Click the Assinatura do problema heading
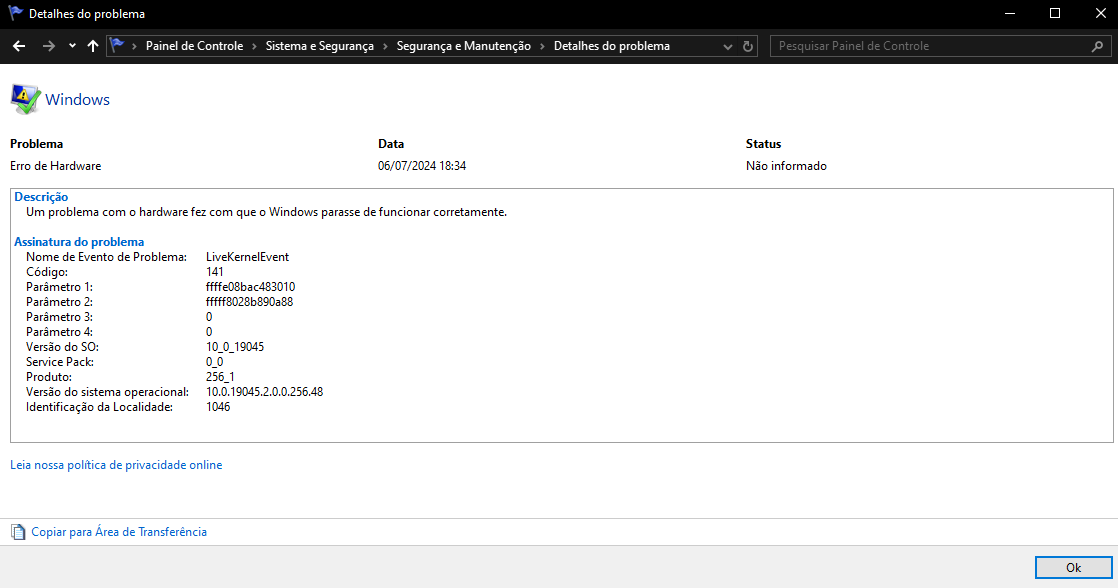This screenshot has height=588, width=1118. pos(79,242)
